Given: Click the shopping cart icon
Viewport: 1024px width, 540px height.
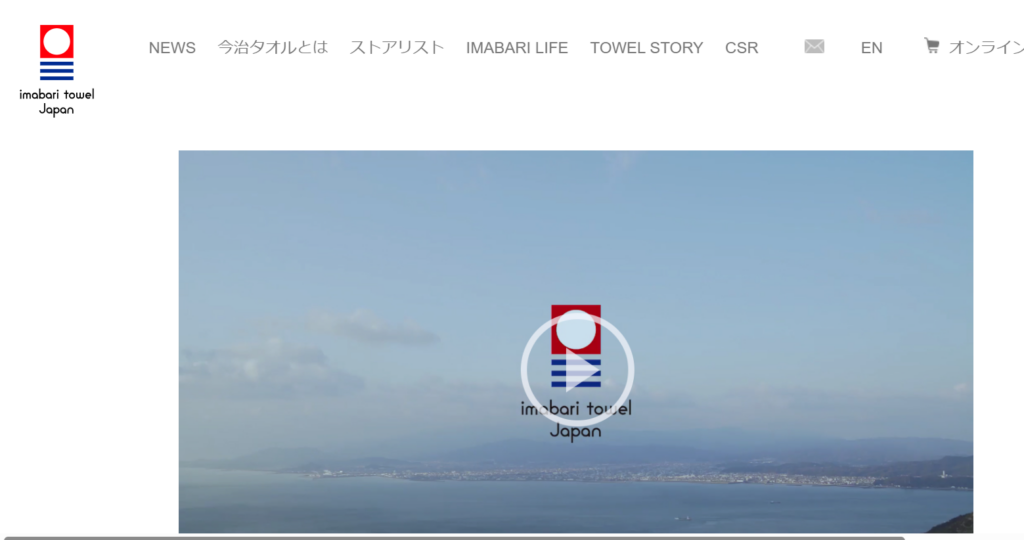Looking at the screenshot, I should [931, 46].
